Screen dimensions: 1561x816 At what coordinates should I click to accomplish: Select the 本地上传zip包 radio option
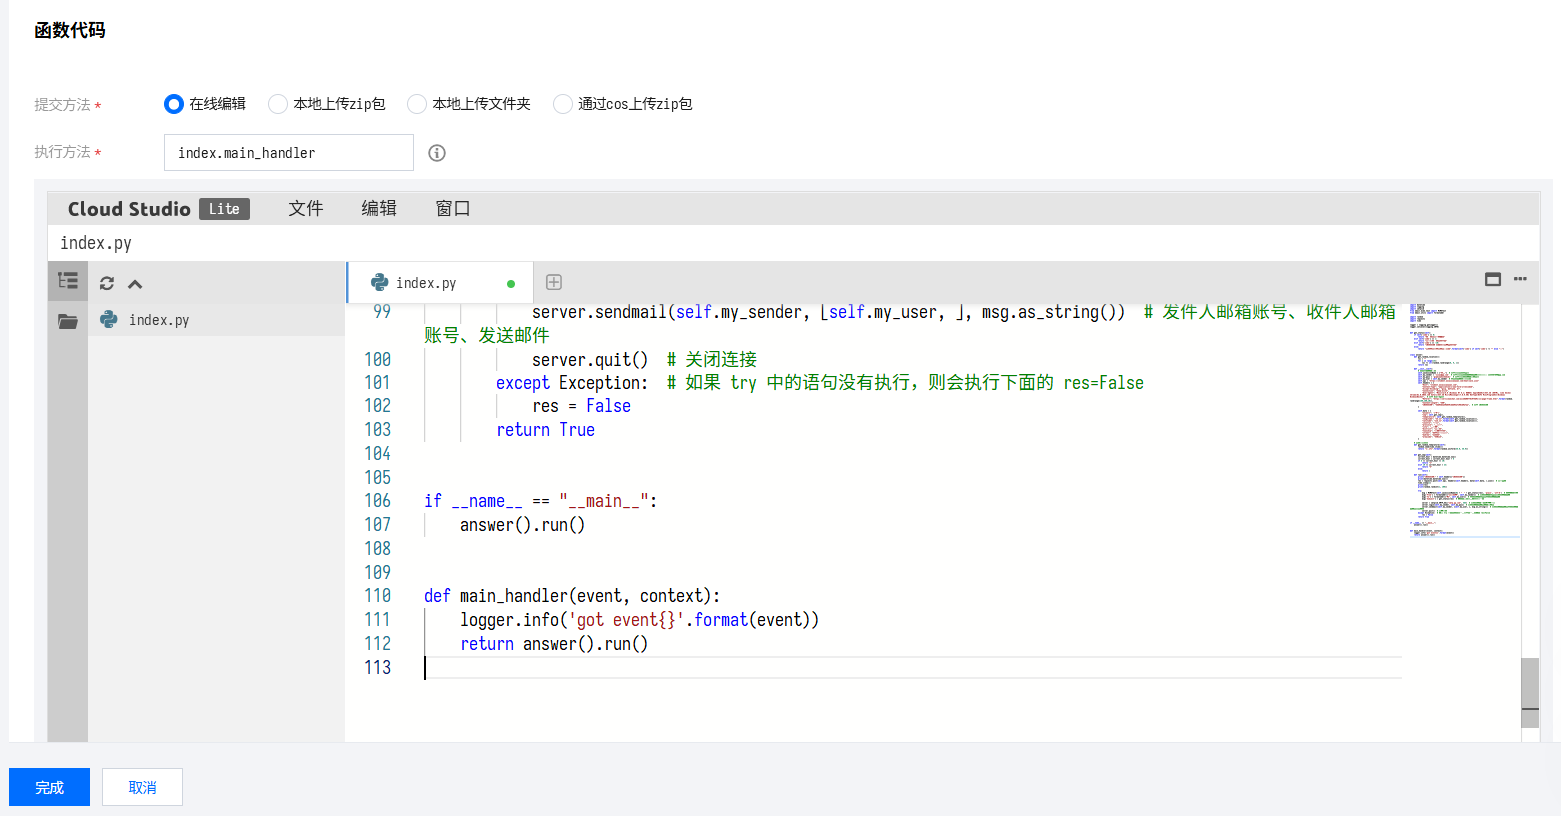click(x=278, y=104)
